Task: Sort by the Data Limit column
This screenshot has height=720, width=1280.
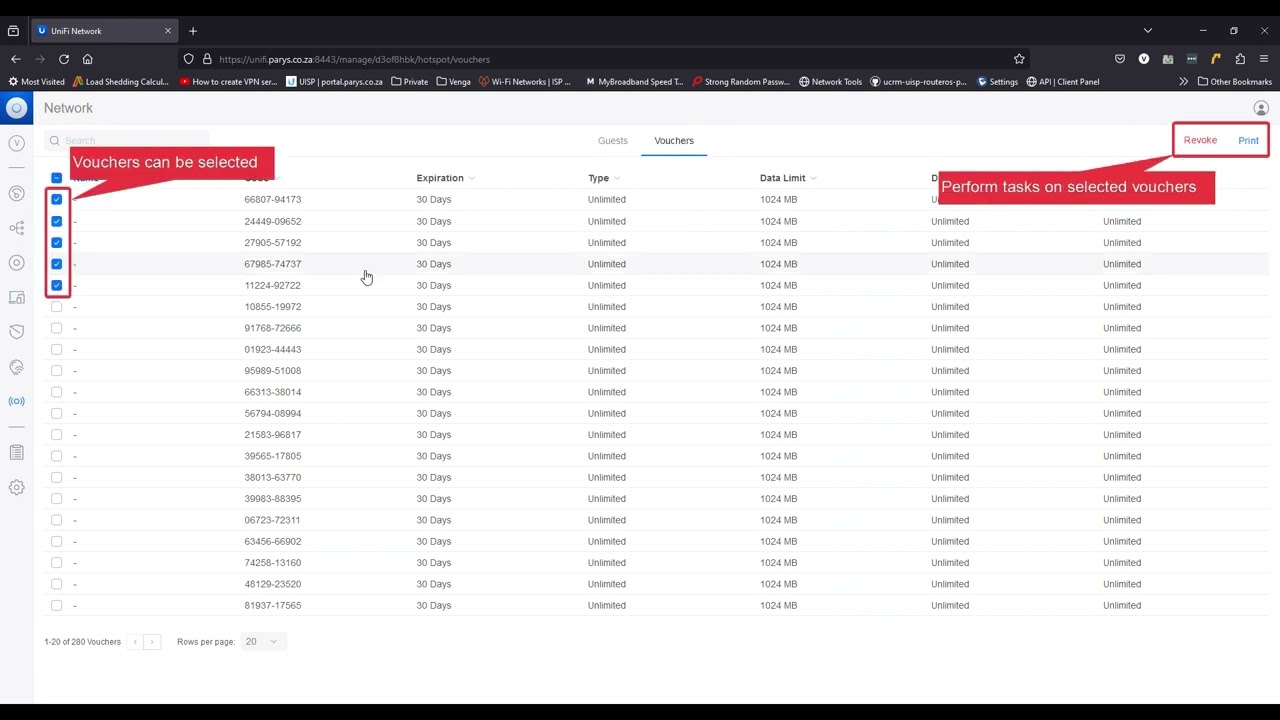Action: pos(788,178)
